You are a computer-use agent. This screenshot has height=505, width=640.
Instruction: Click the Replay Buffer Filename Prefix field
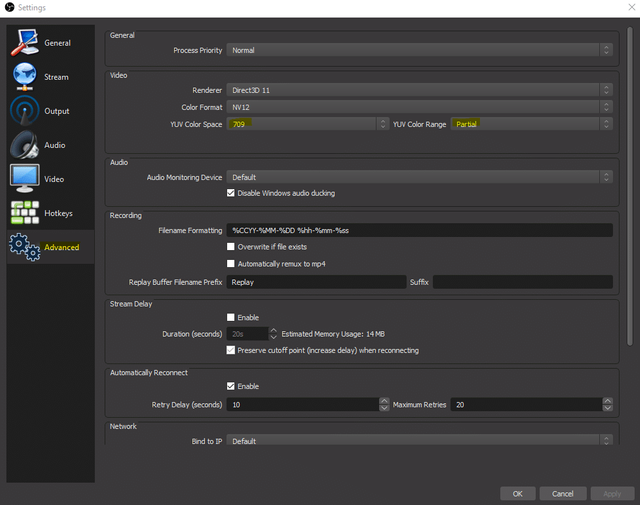pyautogui.click(x=316, y=282)
